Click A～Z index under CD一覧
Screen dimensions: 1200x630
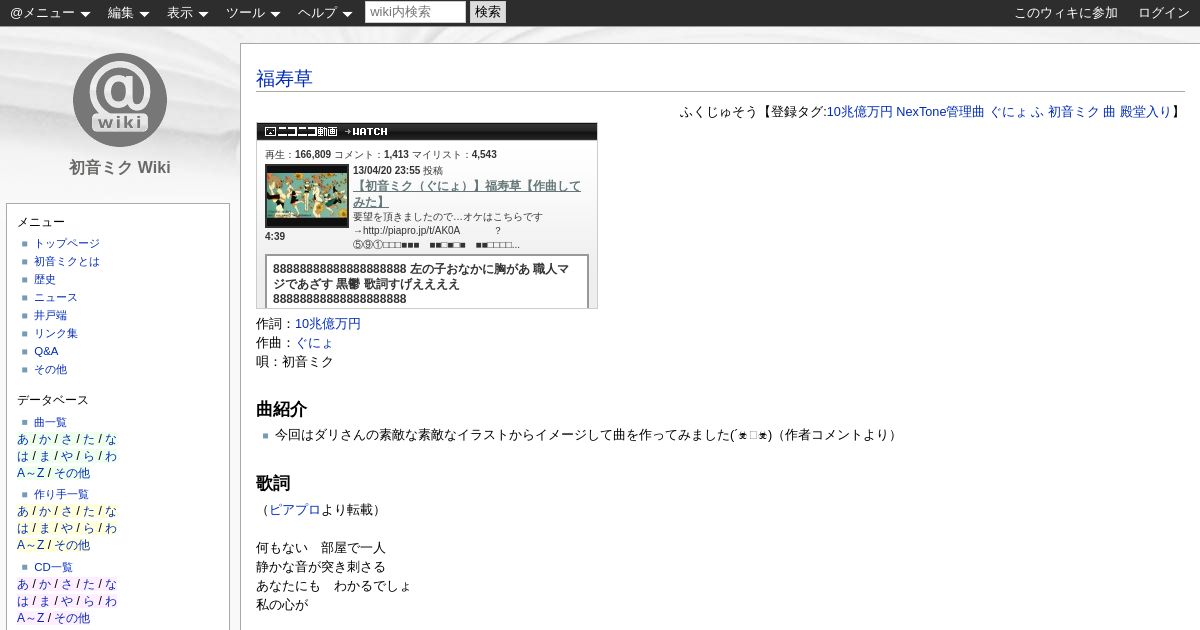click(x=31, y=618)
